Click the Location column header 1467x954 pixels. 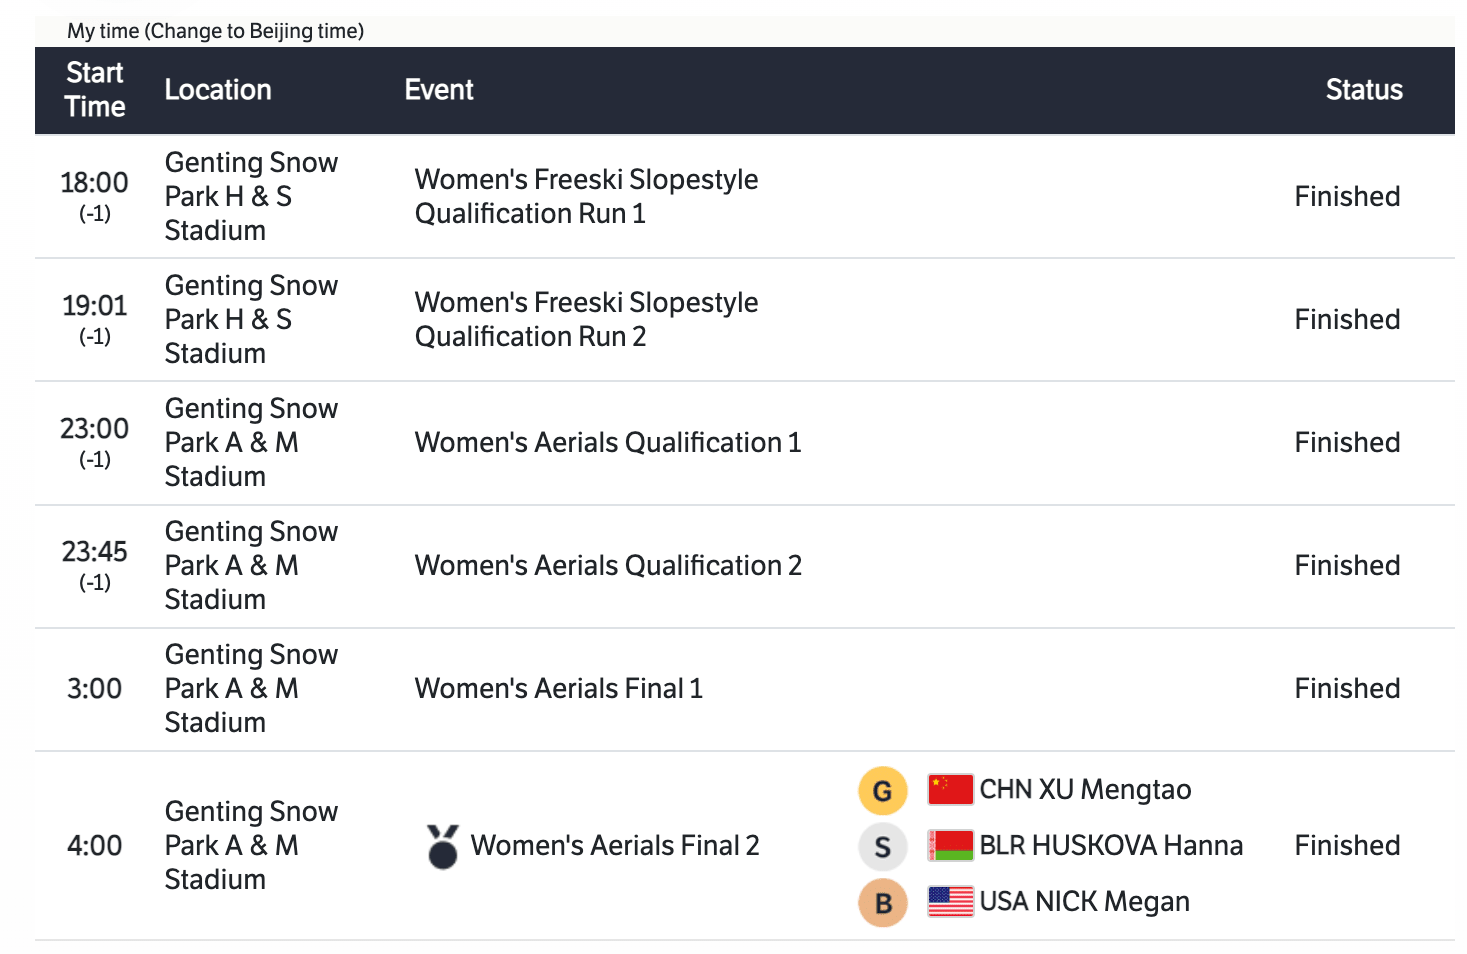[218, 90]
